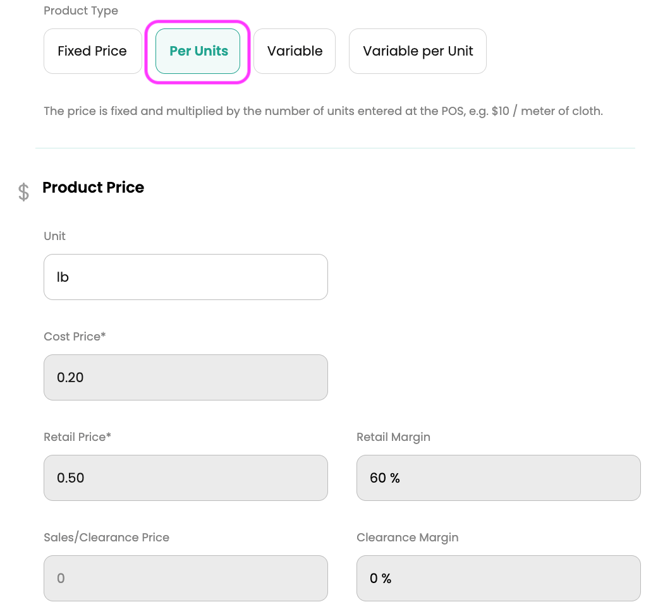Click the Product Type label
The width and height of the screenshot is (670, 614).
pos(81,11)
